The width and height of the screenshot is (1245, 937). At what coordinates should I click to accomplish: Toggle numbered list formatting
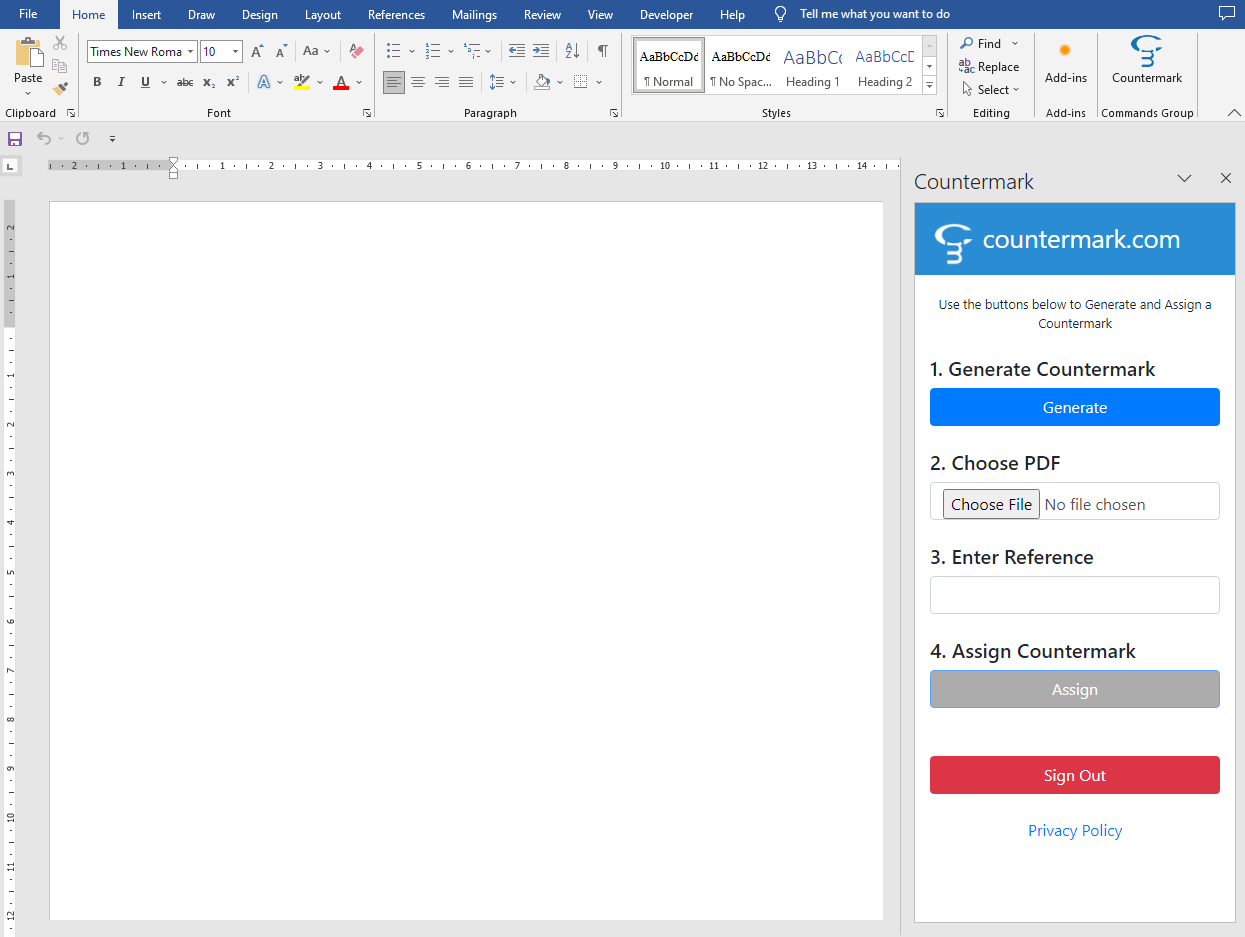click(433, 51)
